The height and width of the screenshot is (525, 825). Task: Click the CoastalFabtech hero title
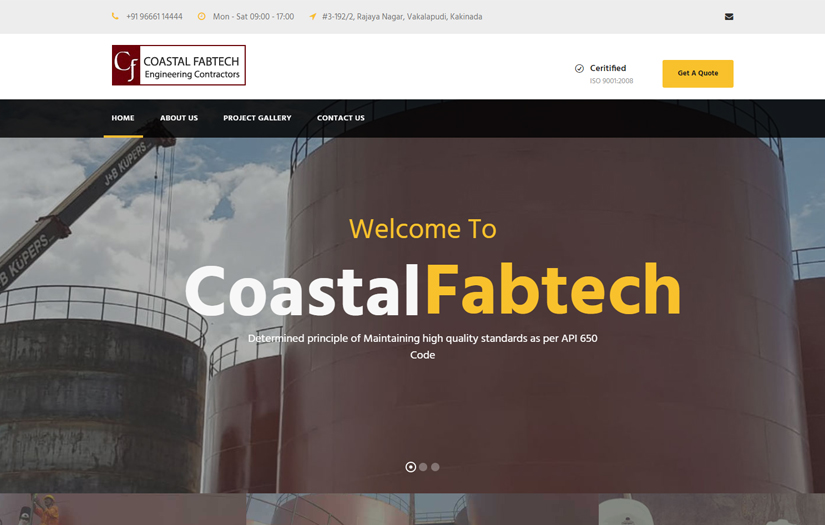pos(433,290)
